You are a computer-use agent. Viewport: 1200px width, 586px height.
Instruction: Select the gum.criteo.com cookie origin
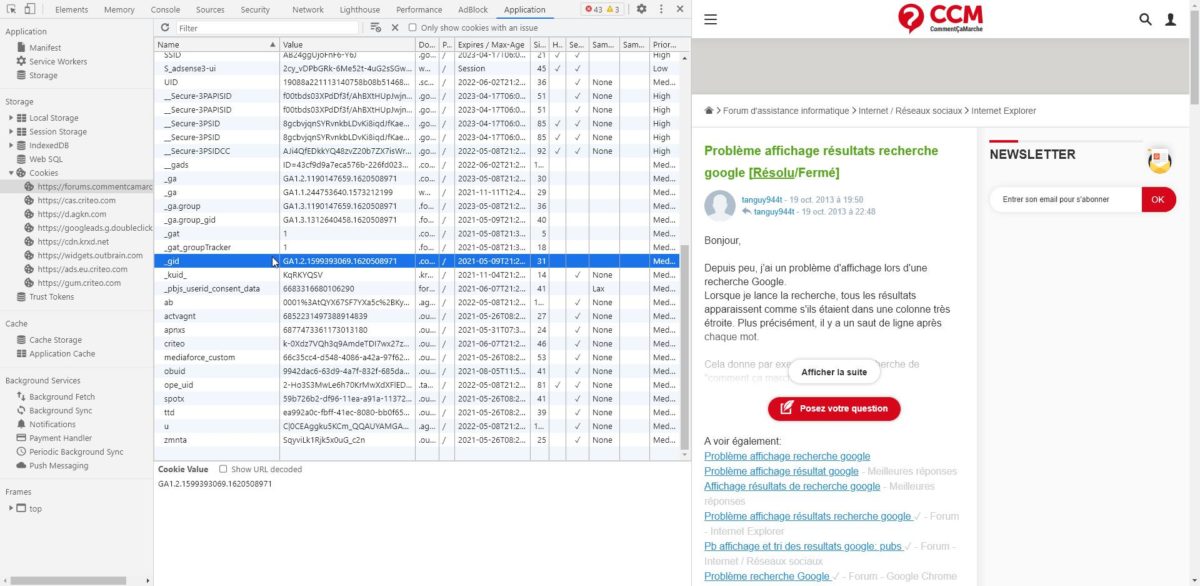tap(79, 283)
